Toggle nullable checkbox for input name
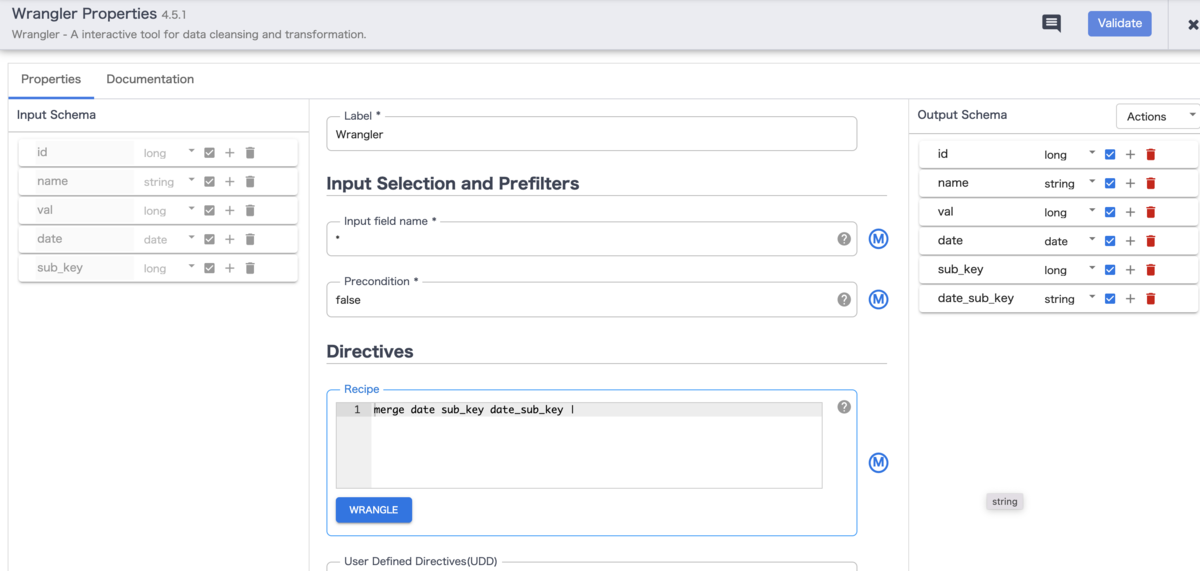This screenshot has width=1200, height=571. pos(209,182)
